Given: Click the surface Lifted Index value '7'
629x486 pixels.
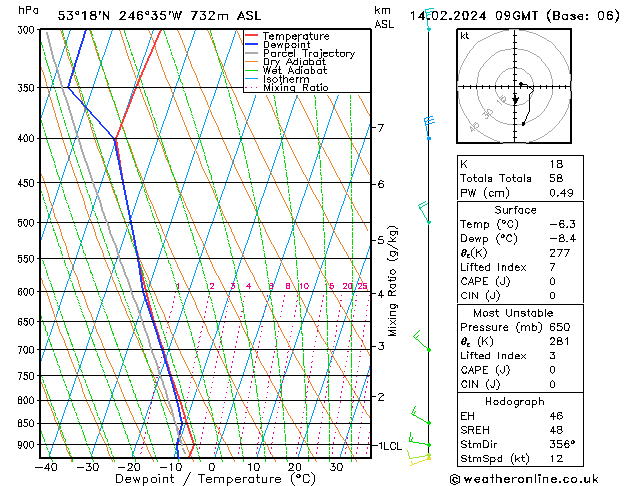Looking at the screenshot, I should click(x=553, y=267).
